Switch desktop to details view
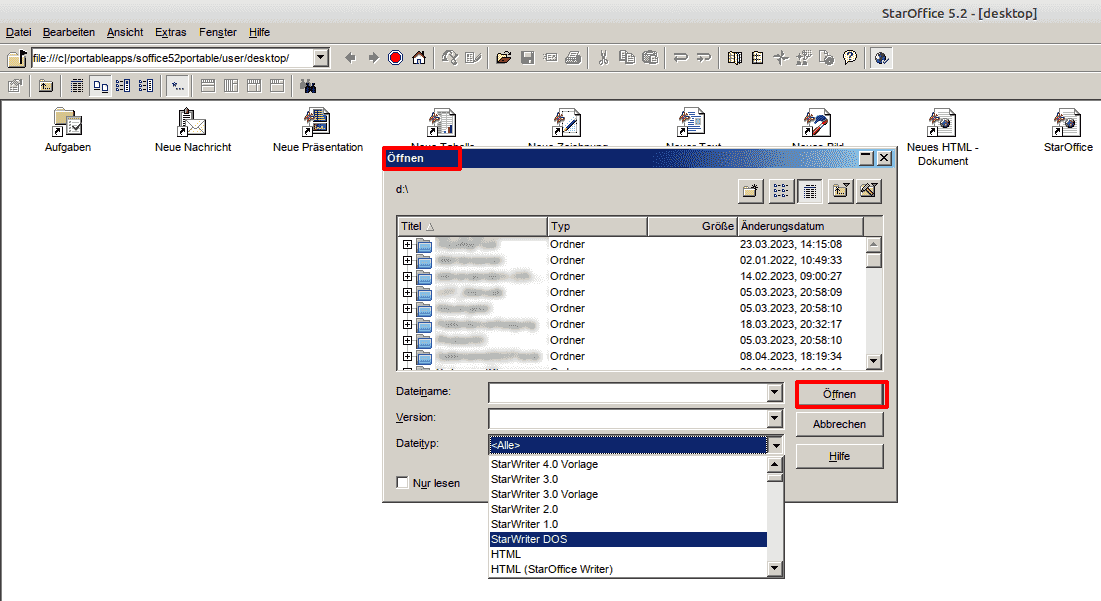The height and width of the screenshot is (601, 1101). click(77, 86)
